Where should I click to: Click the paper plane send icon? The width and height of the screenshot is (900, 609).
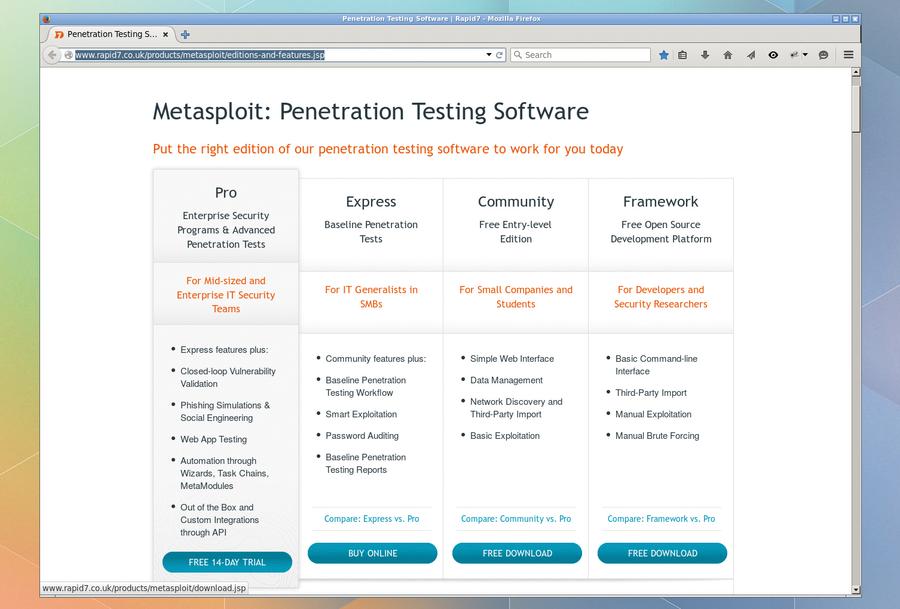(x=751, y=55)
